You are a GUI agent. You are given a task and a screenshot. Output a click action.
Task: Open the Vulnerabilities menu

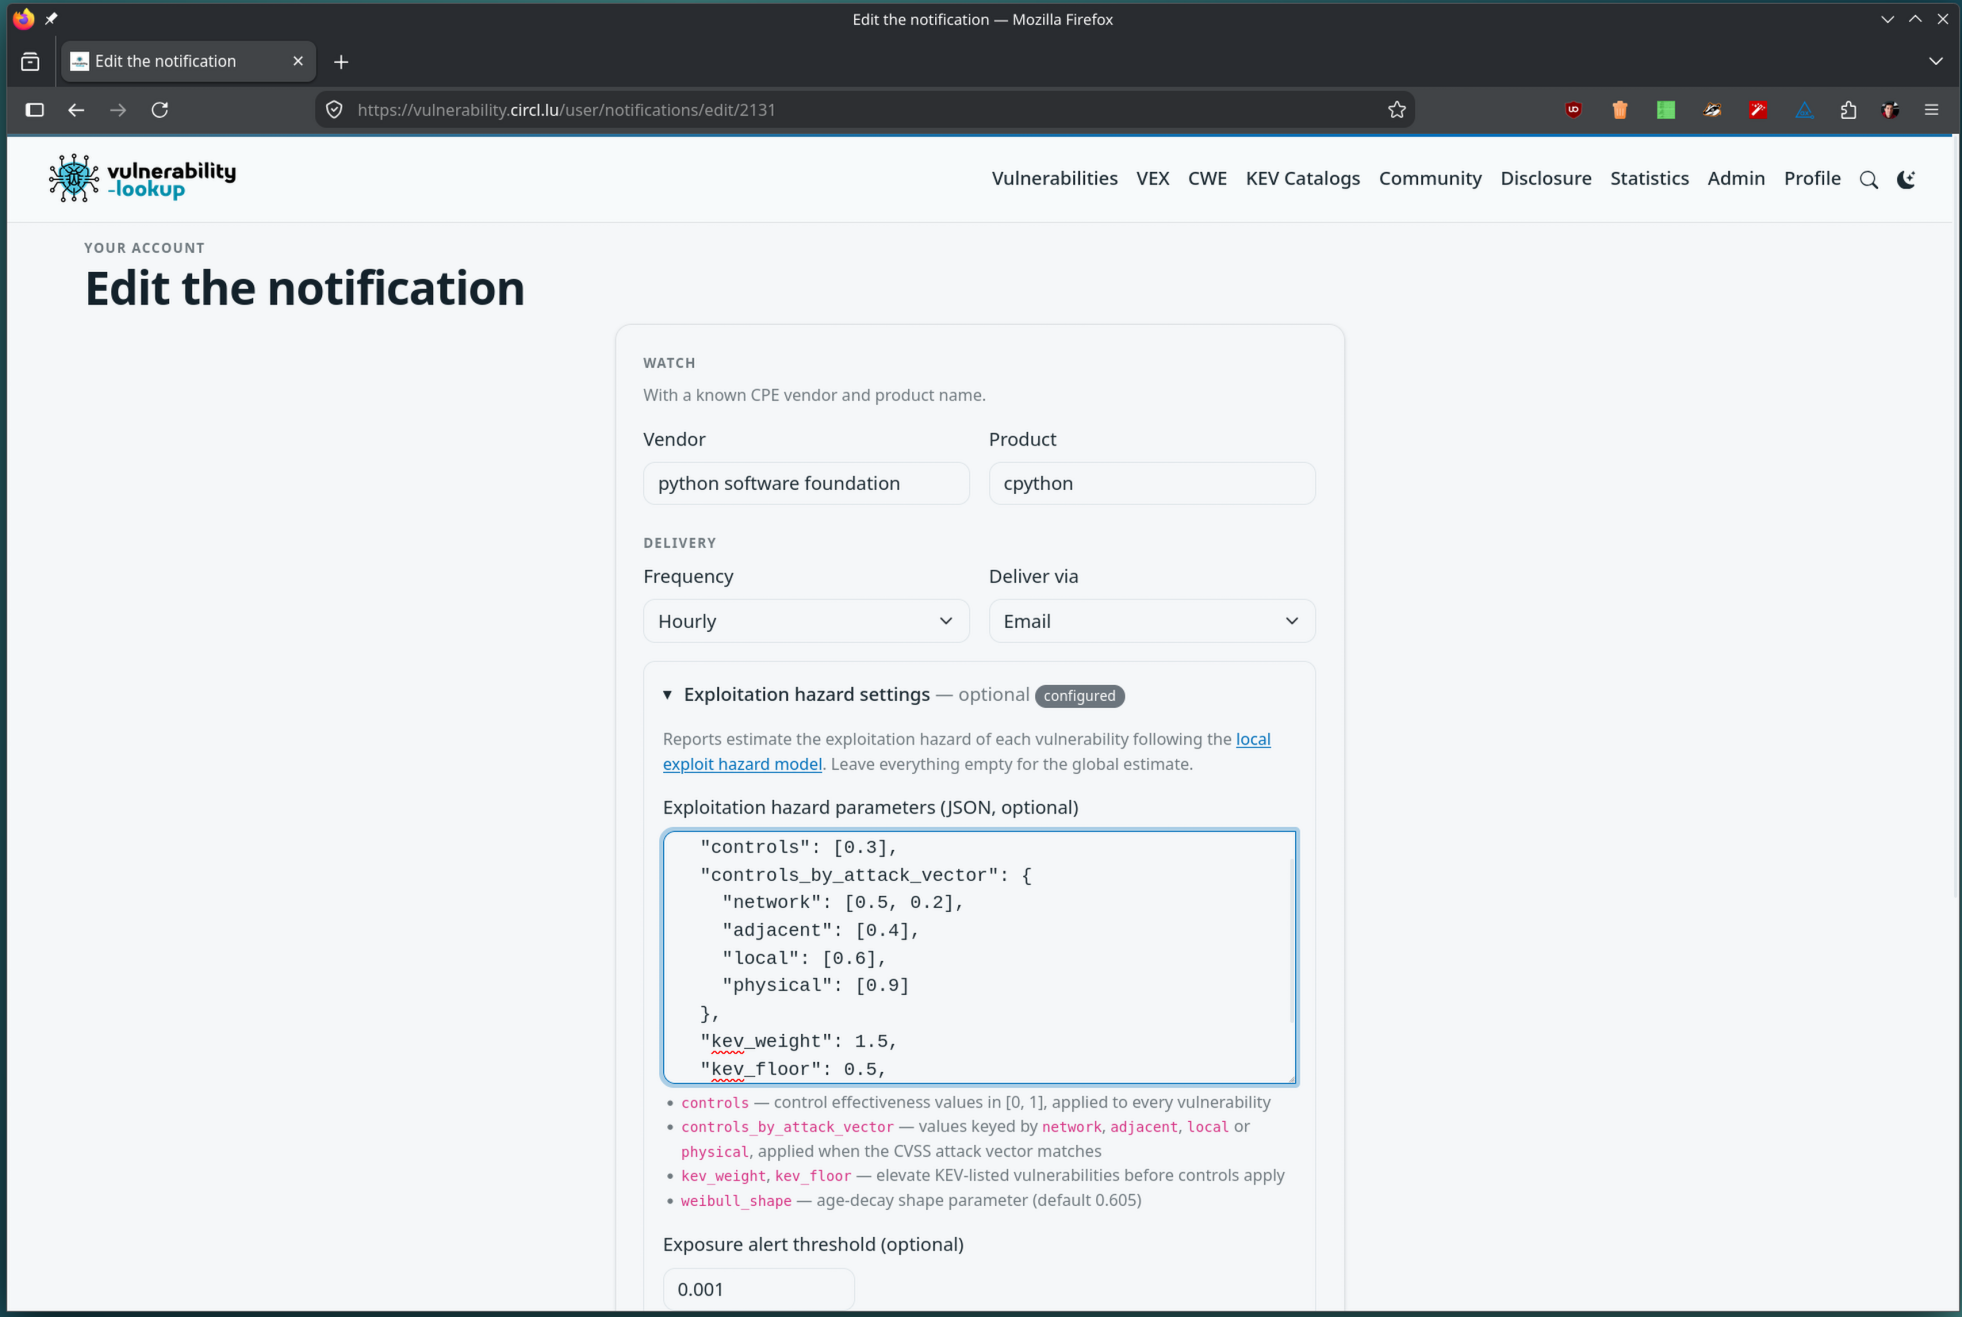1054,178
